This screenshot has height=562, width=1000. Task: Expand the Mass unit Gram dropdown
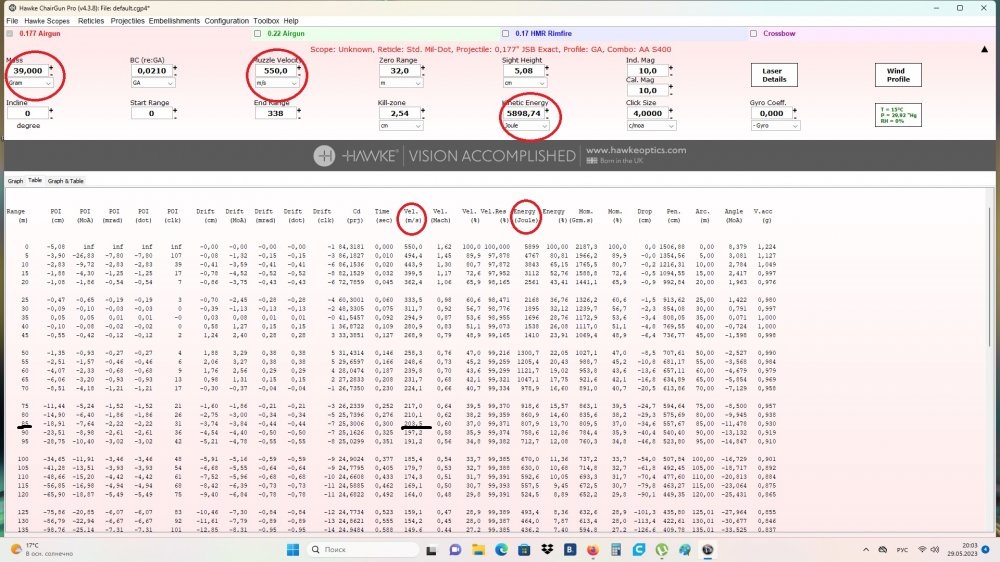[30, 84]
